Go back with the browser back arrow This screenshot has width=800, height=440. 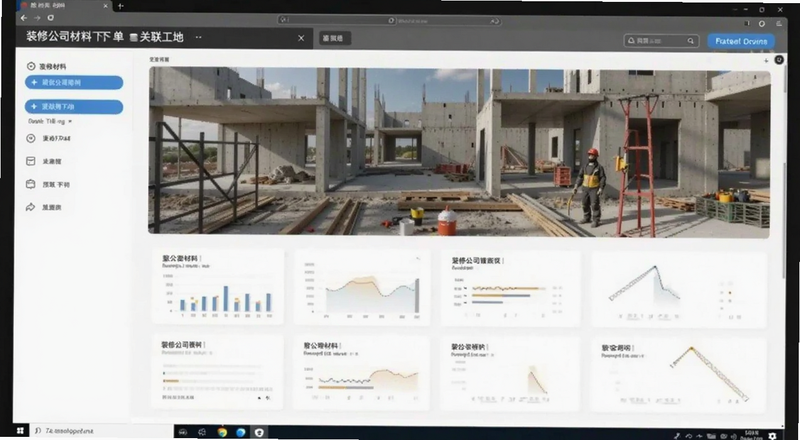(24, 18)
